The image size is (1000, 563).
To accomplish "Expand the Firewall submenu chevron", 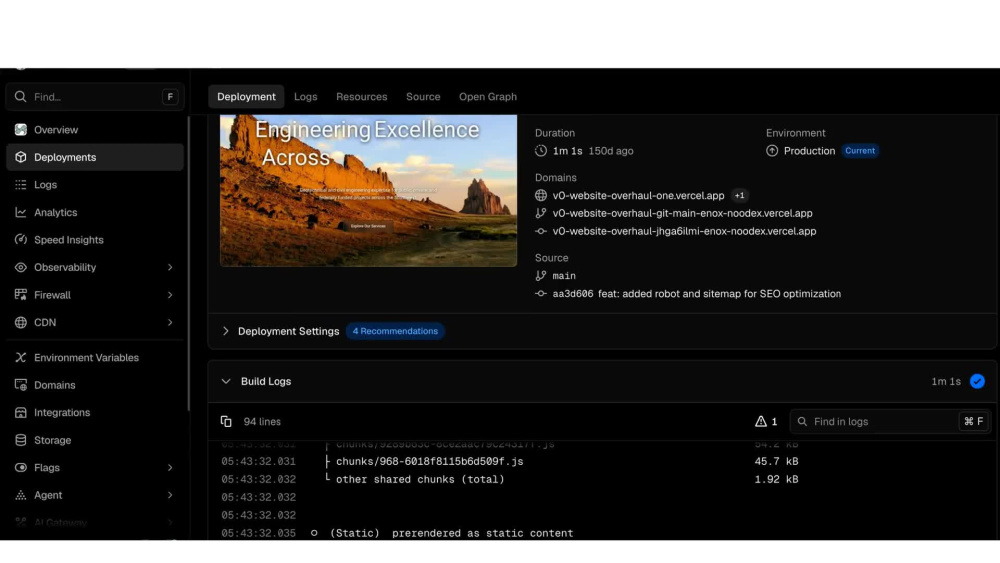I will coord(170,295).
